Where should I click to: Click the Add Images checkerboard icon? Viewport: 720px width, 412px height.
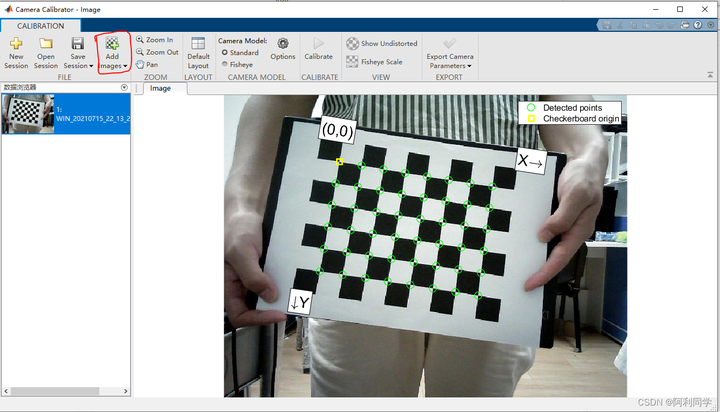click(112, 44)
